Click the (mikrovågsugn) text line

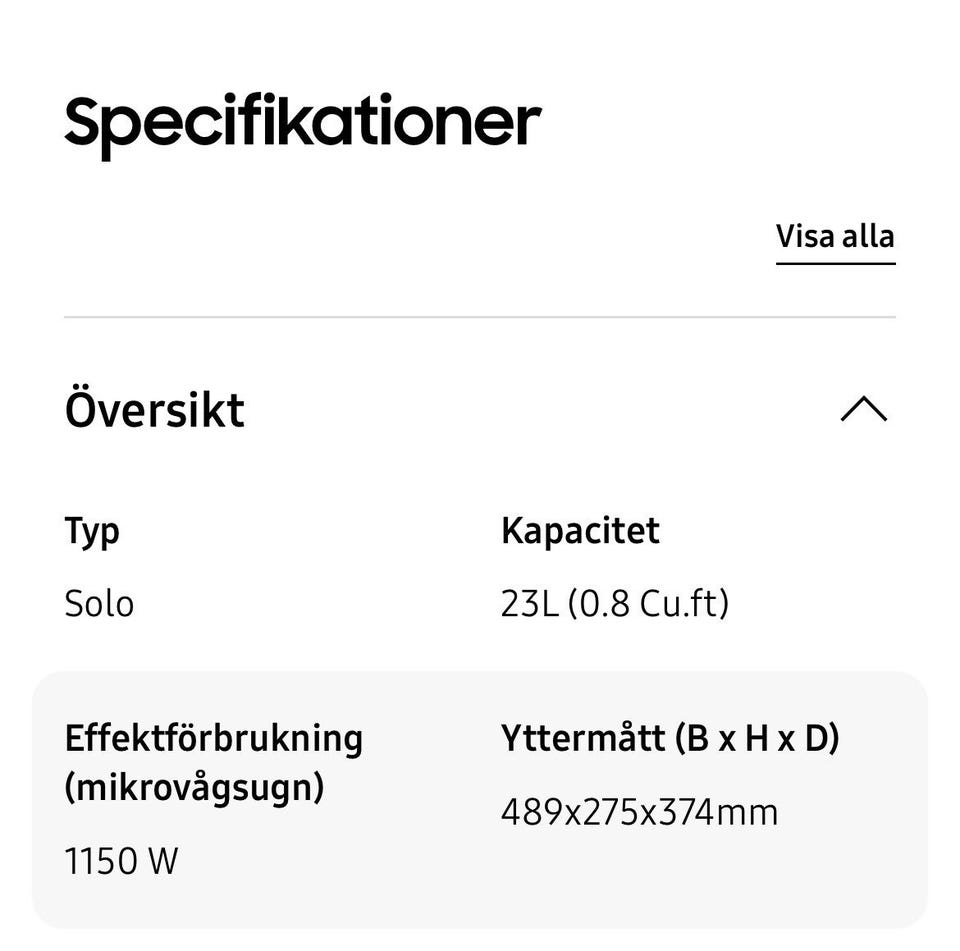(194, 787)
